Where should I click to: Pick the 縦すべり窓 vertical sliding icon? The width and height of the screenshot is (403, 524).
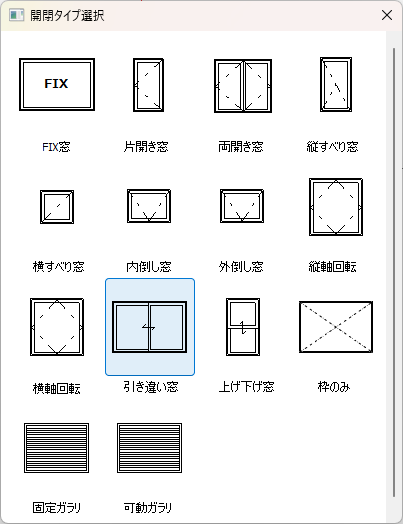tap(336, 84)
